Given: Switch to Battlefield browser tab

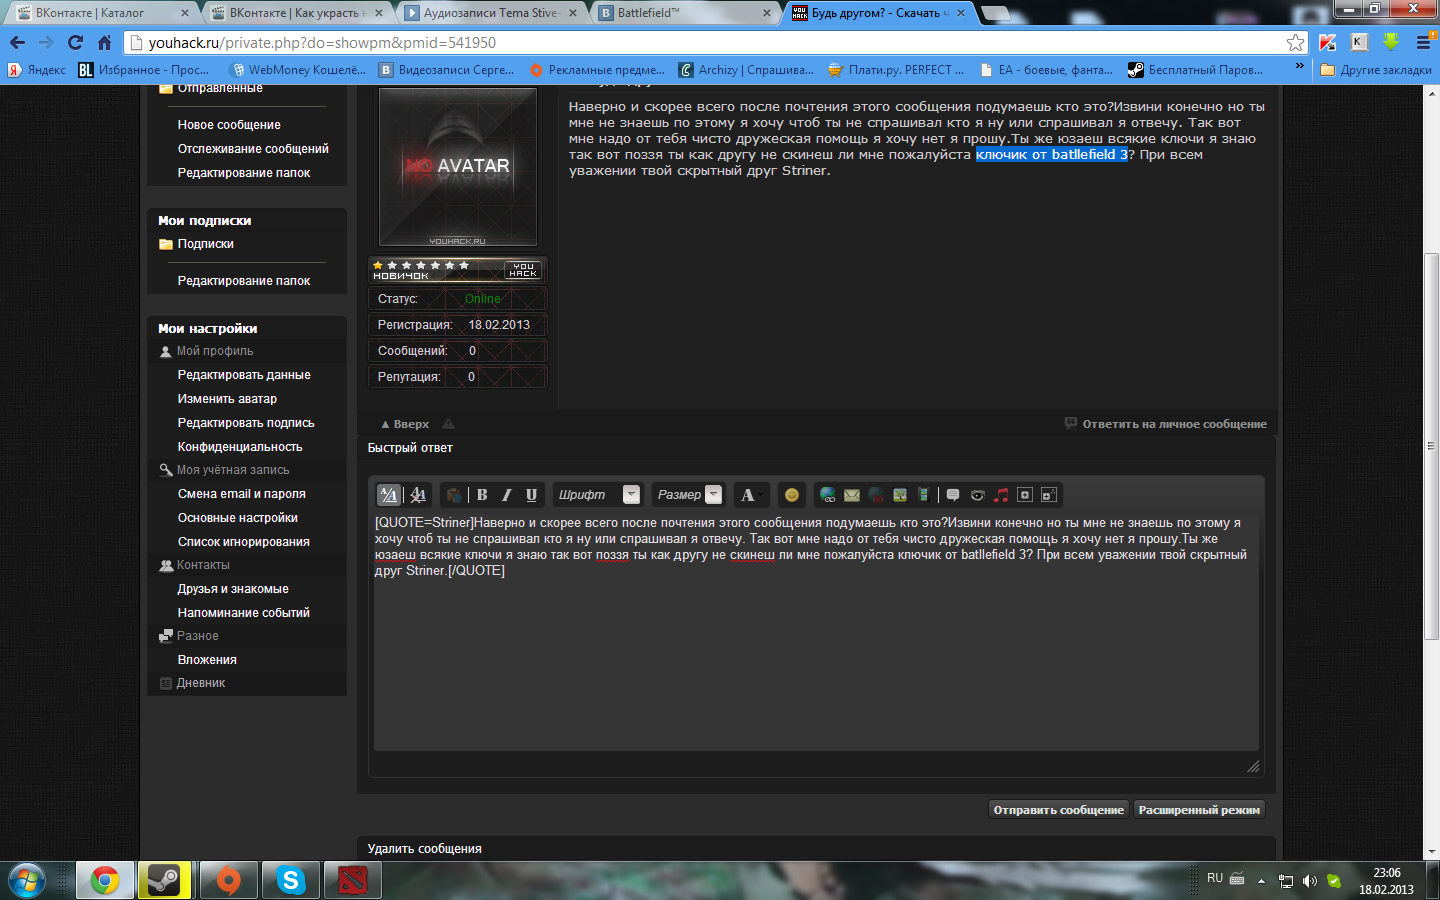Looking at the screenshot, I should click(x=683, y=13).
